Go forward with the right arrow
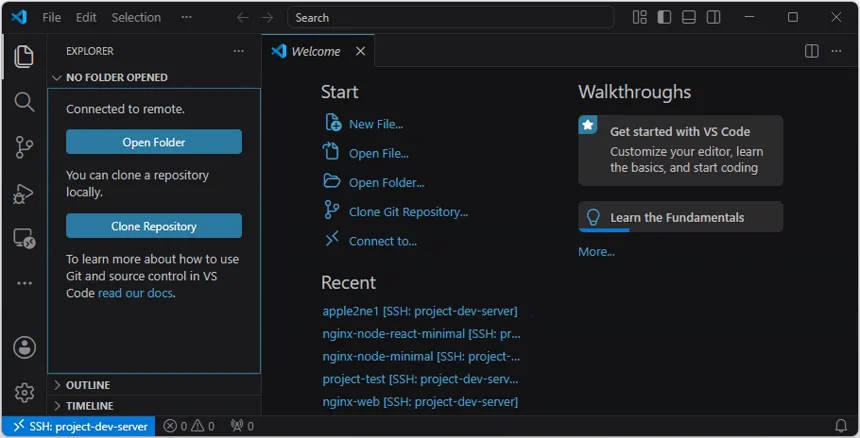Screen dimensions: 860x438 coord(267,18)
